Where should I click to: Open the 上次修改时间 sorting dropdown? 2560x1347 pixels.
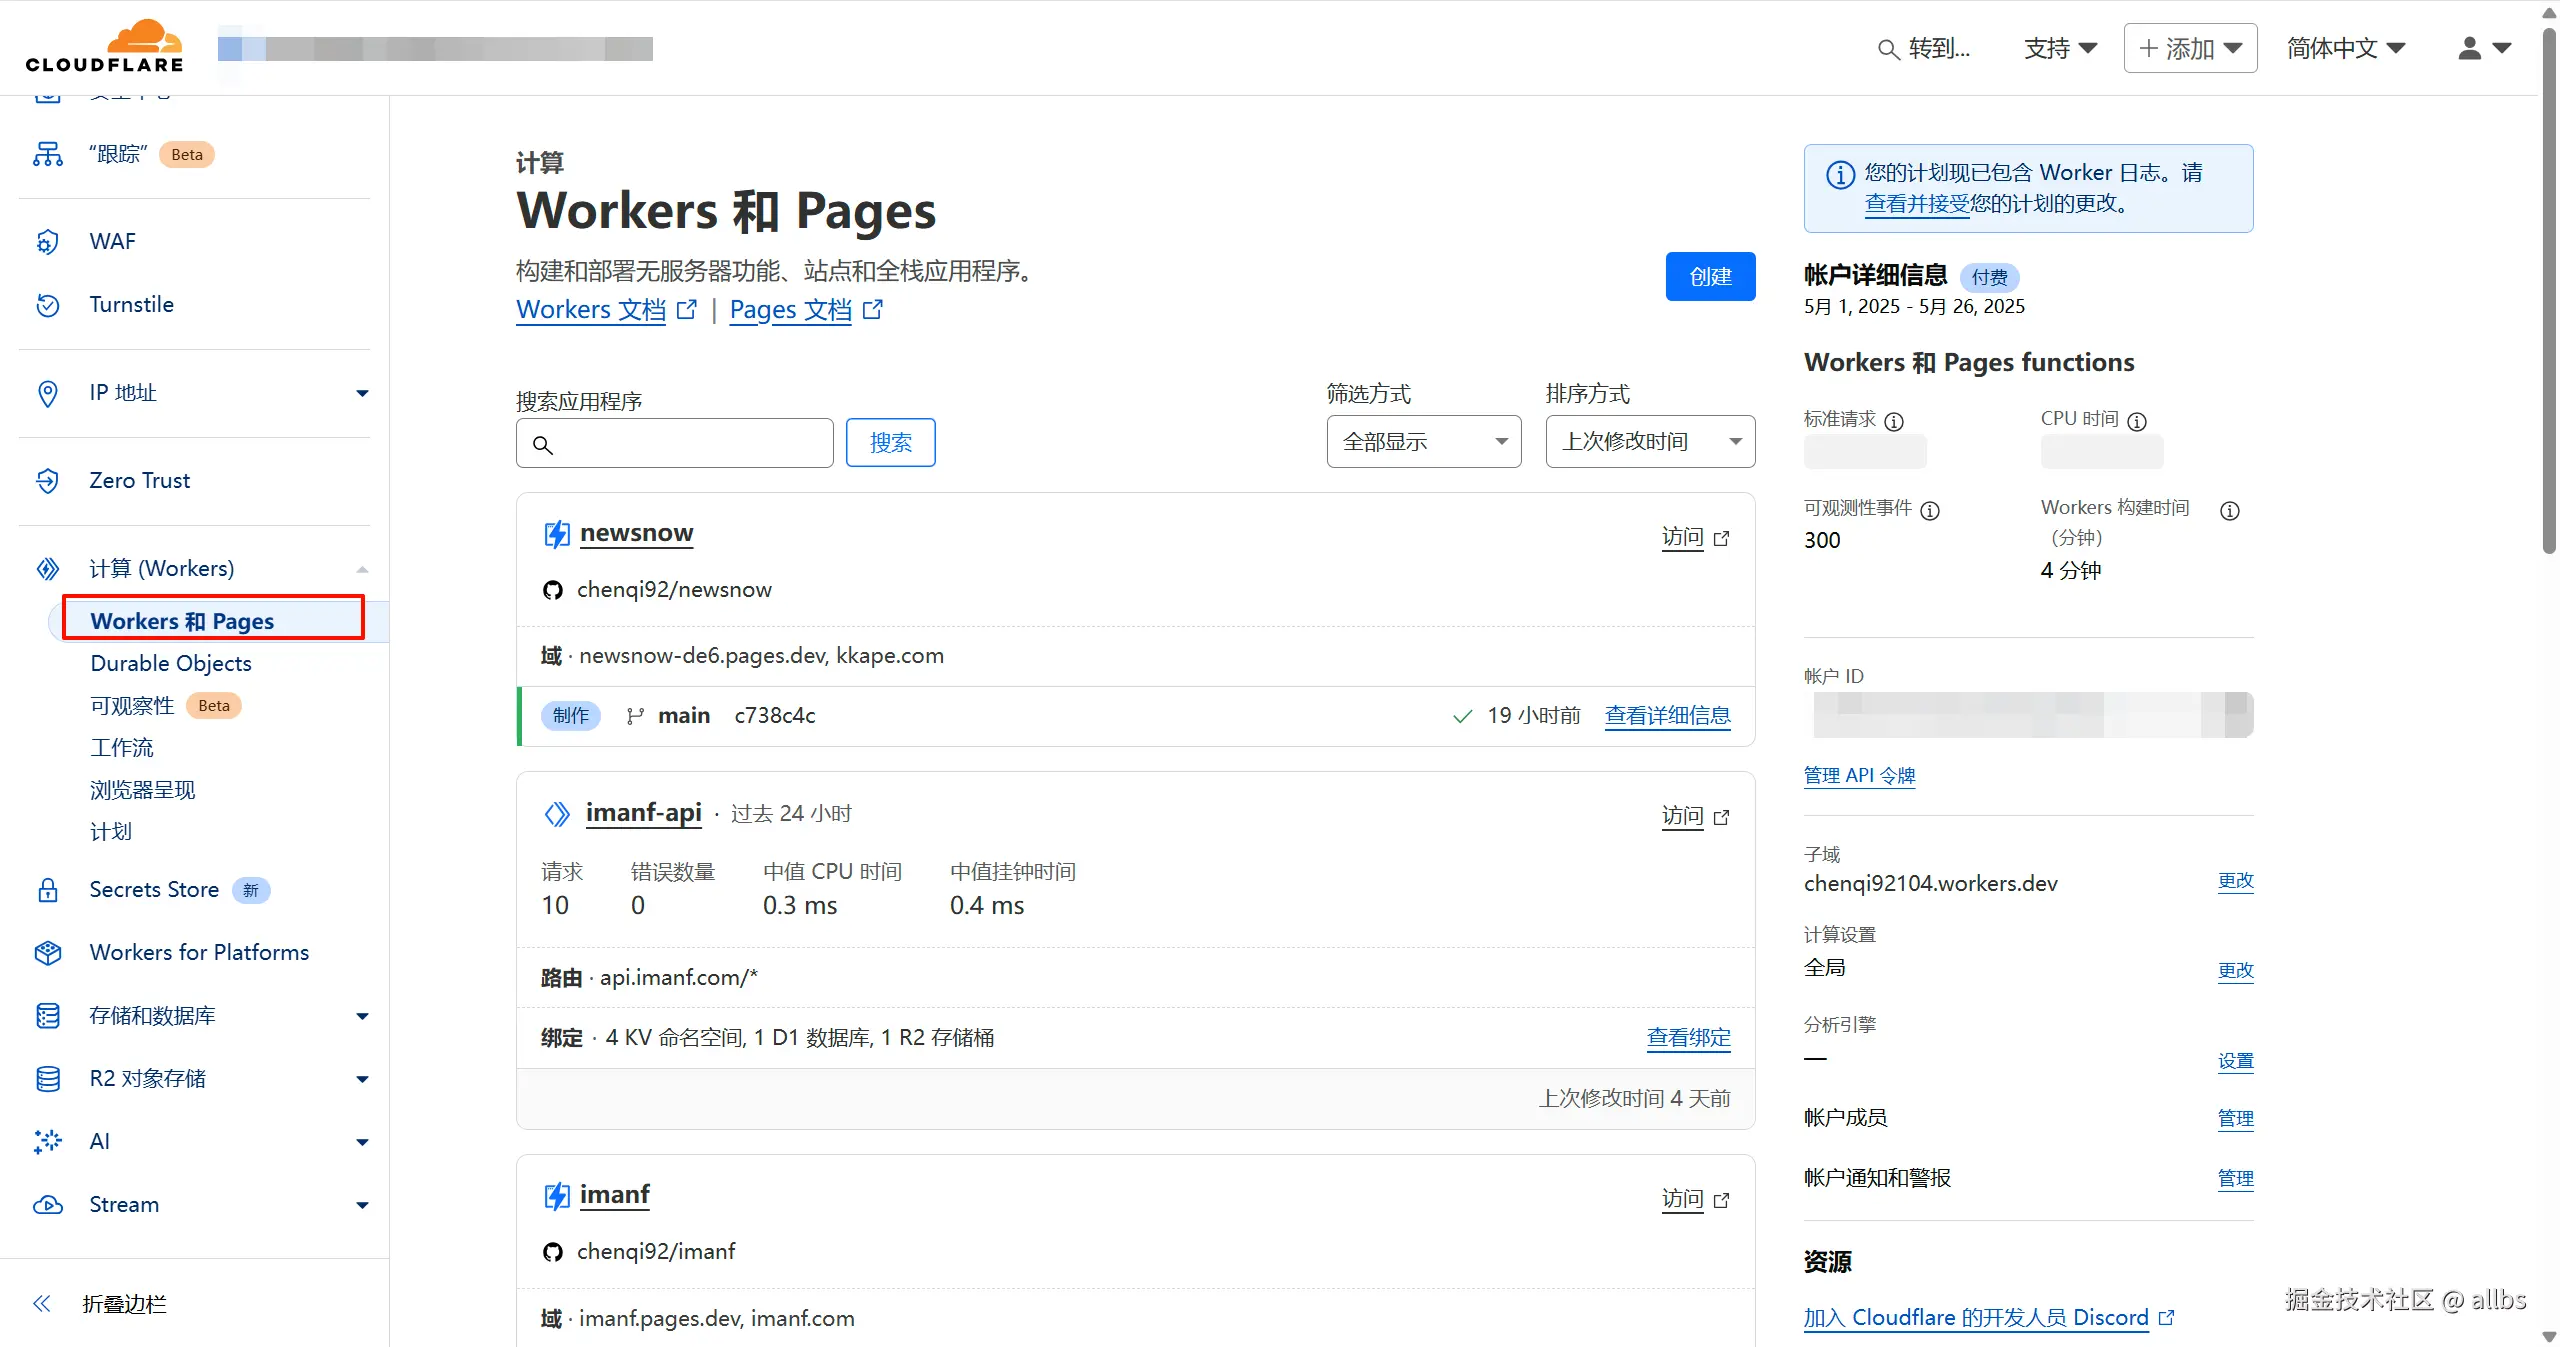(x=1649, y=441)
